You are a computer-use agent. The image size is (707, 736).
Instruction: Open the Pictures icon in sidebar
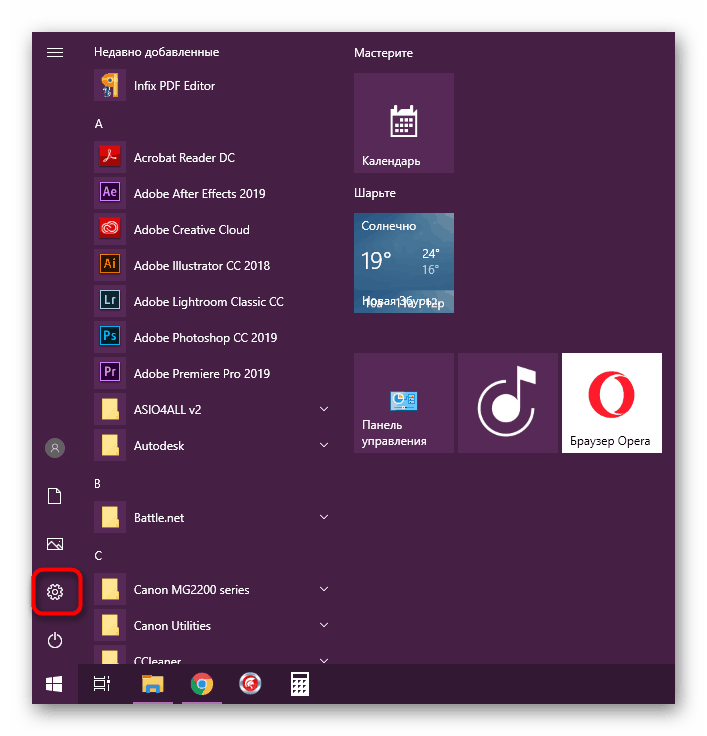tap(55, 544)
